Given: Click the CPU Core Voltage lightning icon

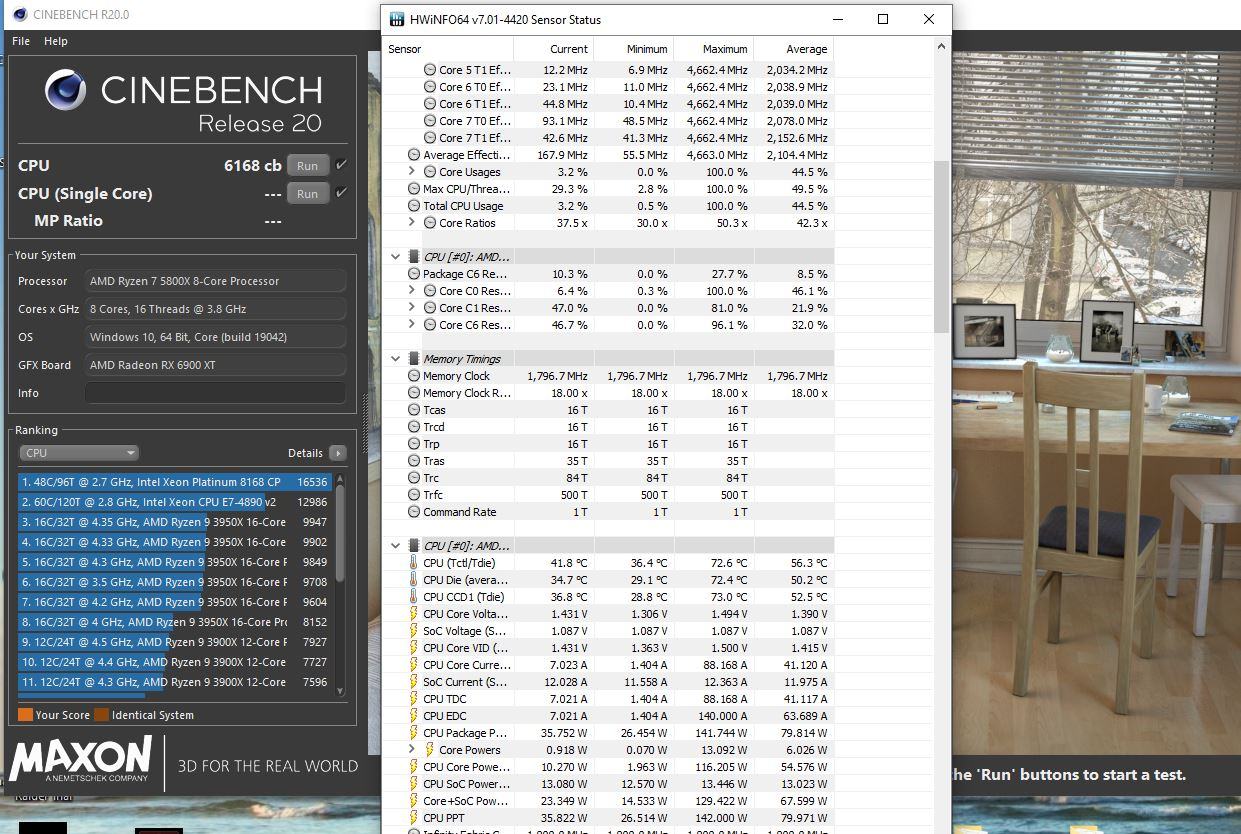Looking at the screenshot, I should click(x=413, y=614).
